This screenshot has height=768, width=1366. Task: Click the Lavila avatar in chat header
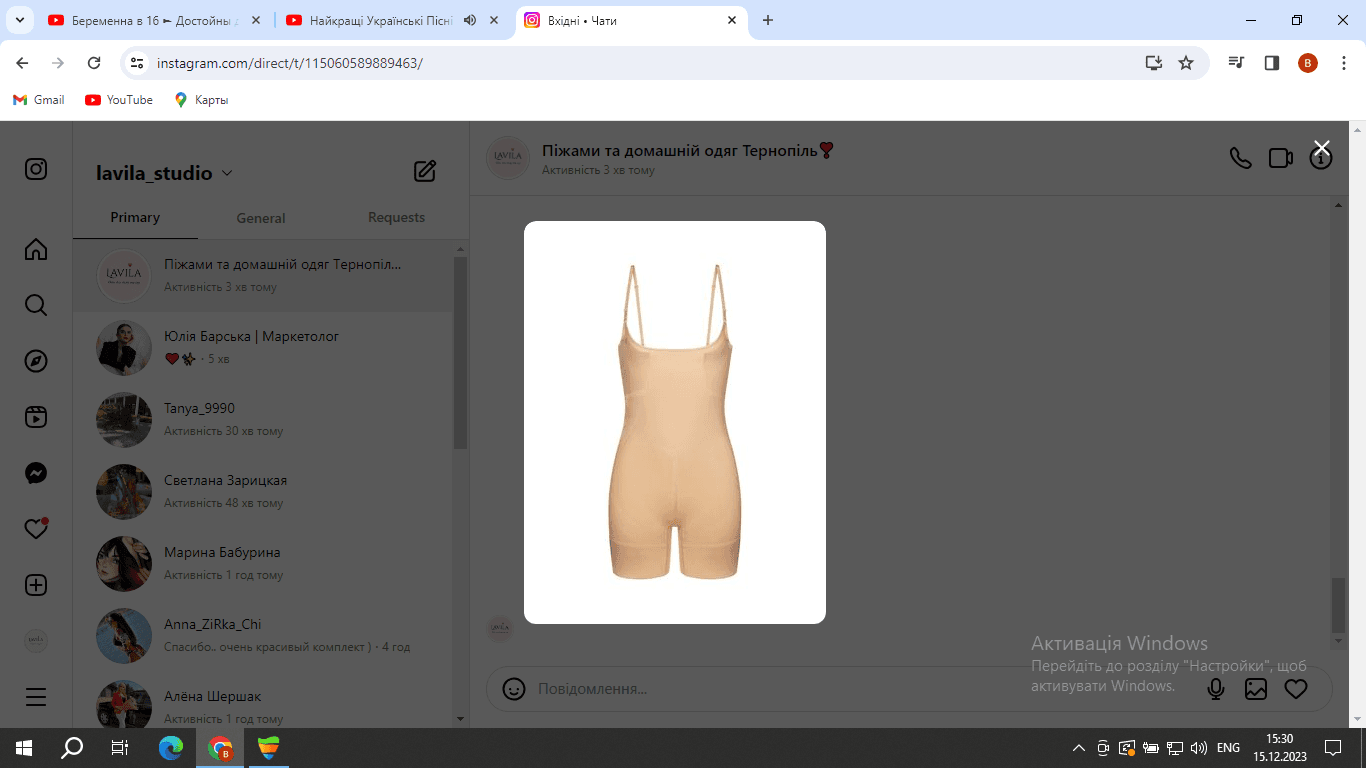coord(508,158)
